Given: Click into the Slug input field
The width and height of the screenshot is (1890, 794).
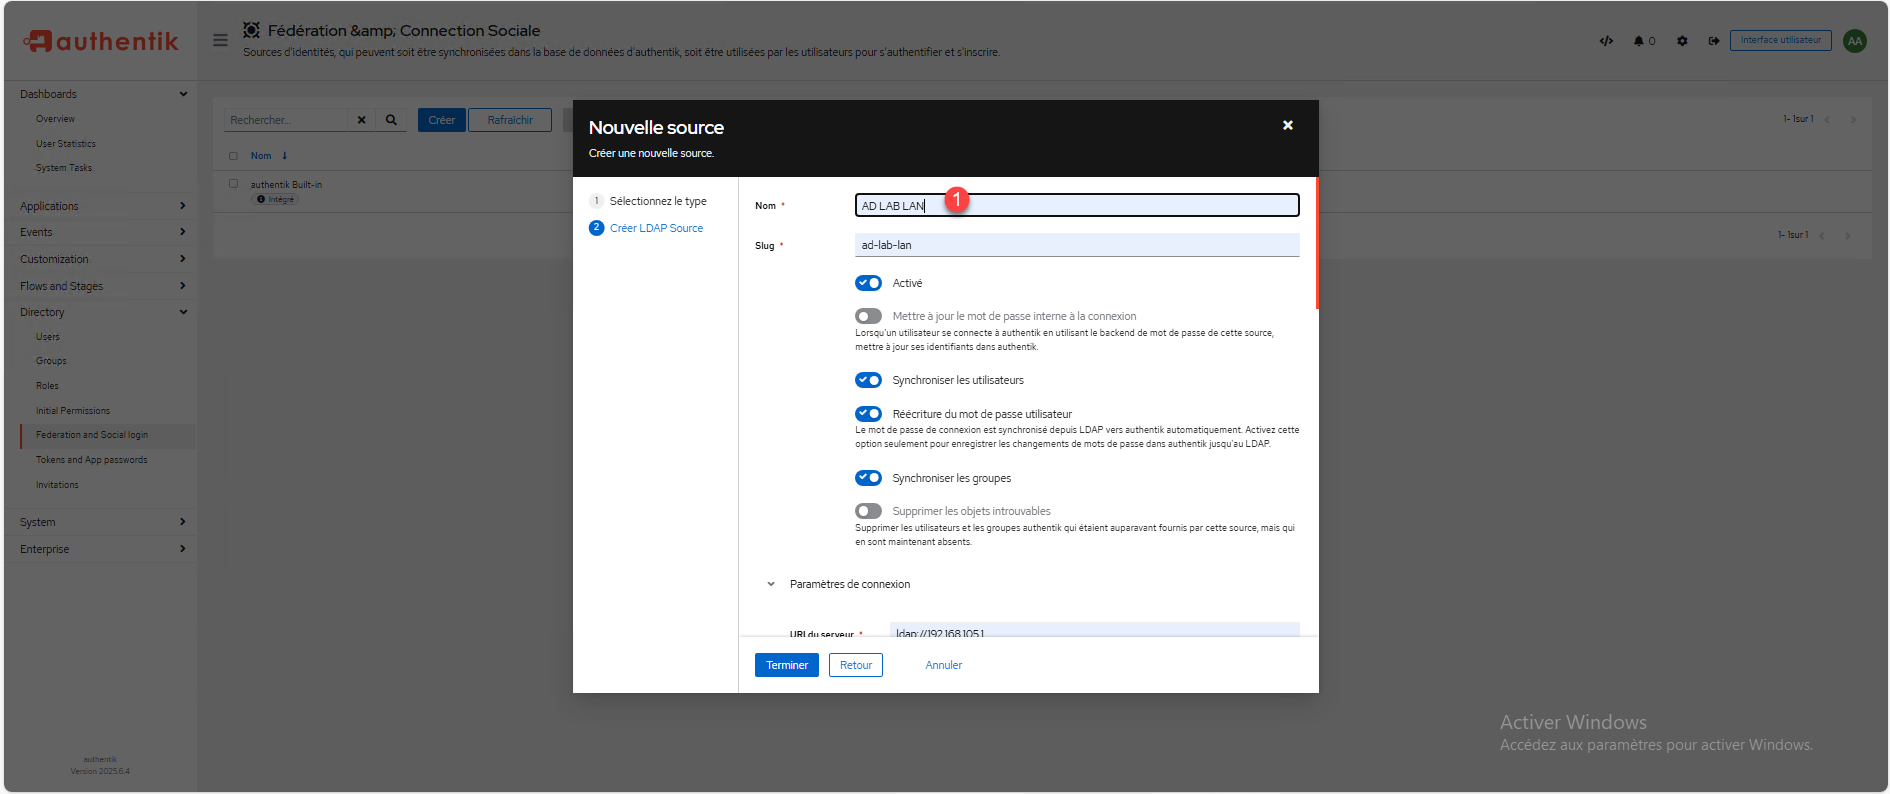Looking at the screenshot, I should (1076, 245).
